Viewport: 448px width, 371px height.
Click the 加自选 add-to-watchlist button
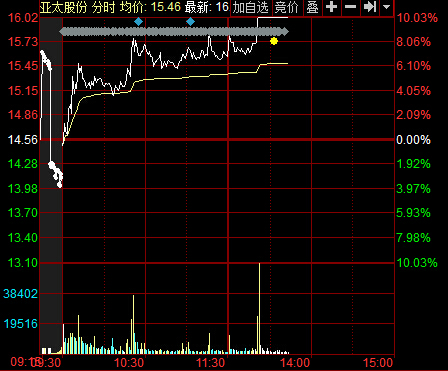click(251, 7)
